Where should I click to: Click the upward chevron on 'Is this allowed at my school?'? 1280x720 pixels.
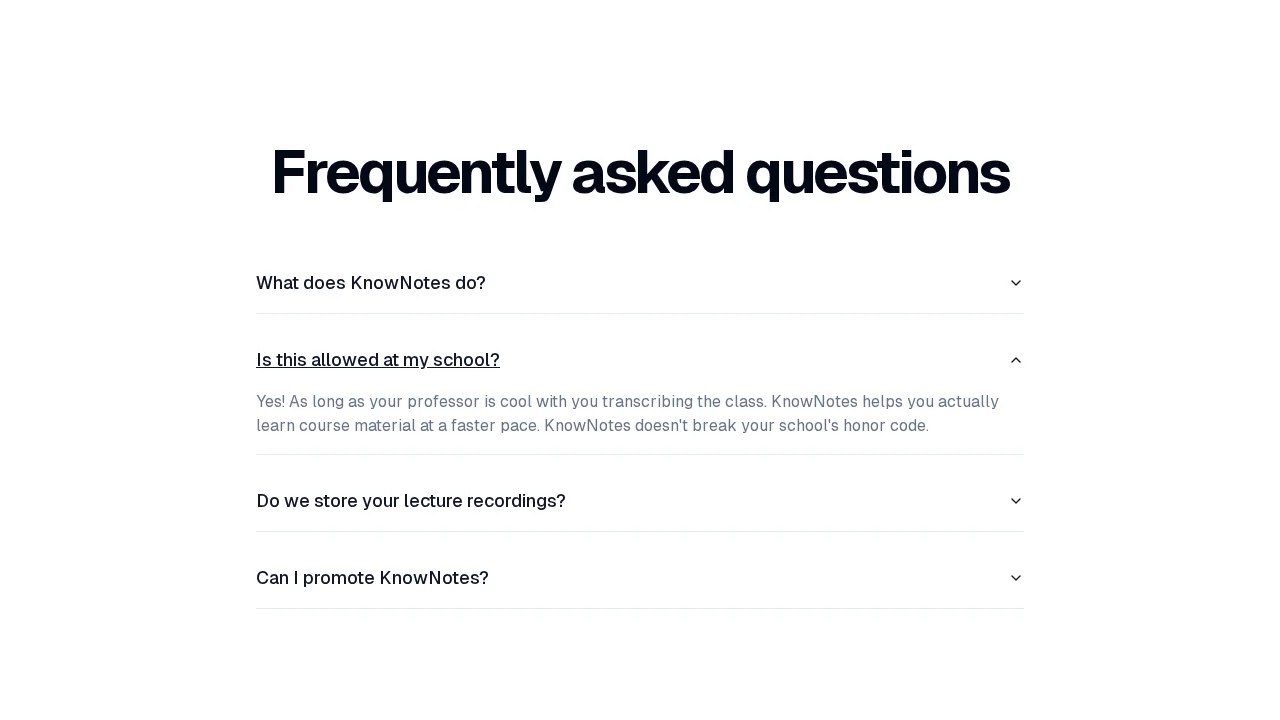click(x=1016, y=360)
